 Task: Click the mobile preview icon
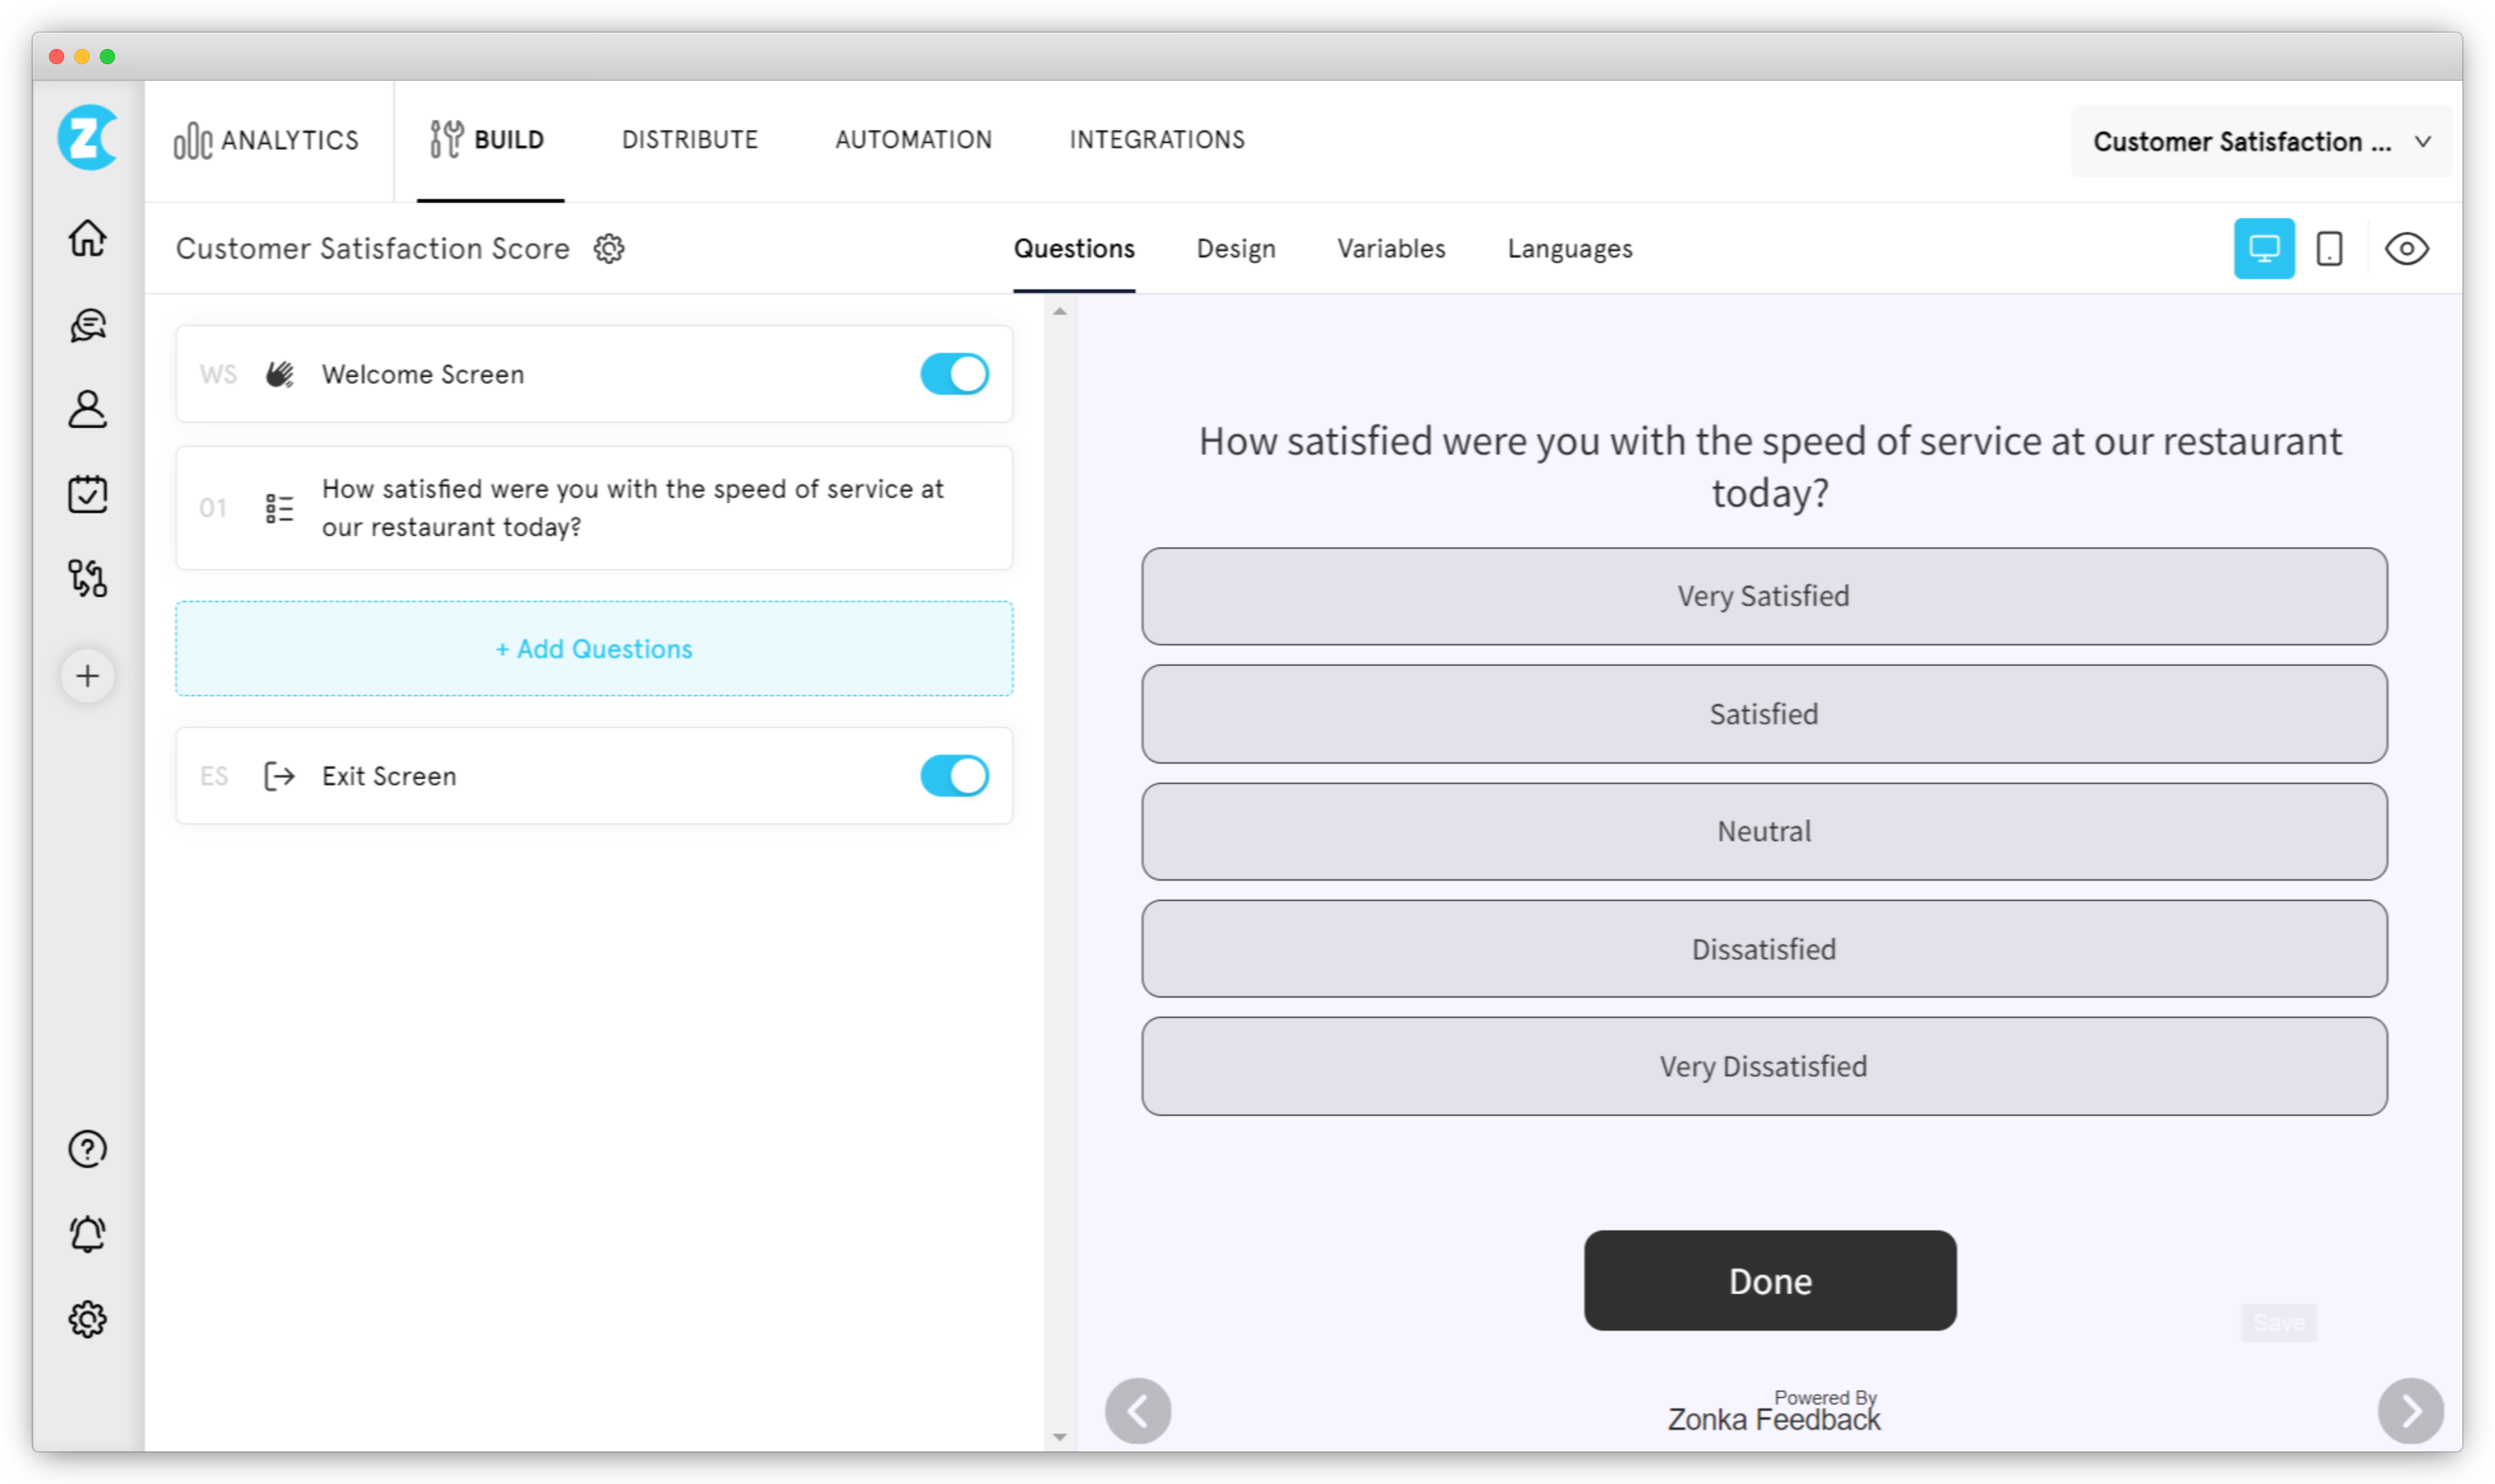(2329, 247)
